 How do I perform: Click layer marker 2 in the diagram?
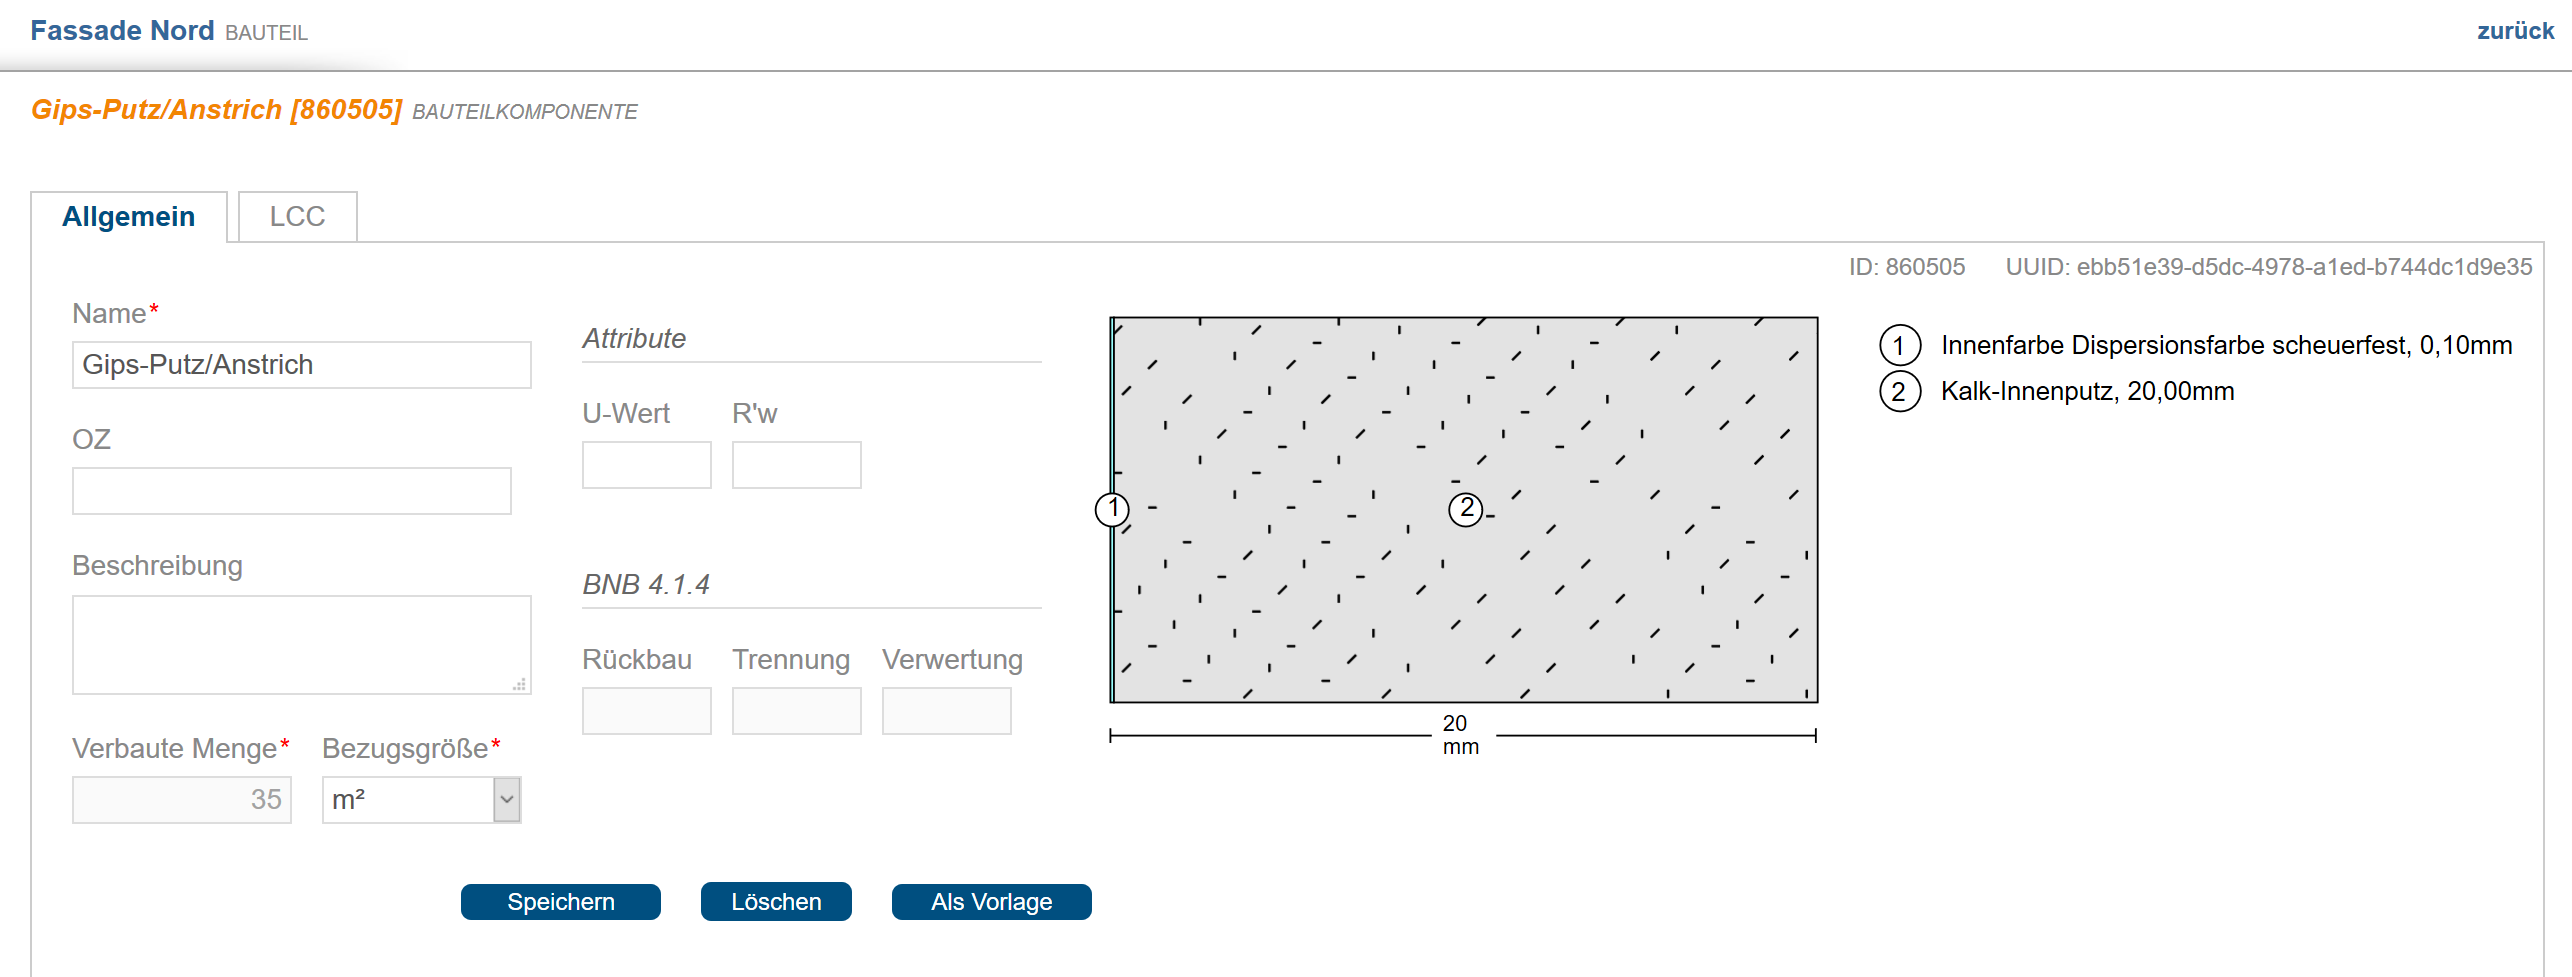1465,509
